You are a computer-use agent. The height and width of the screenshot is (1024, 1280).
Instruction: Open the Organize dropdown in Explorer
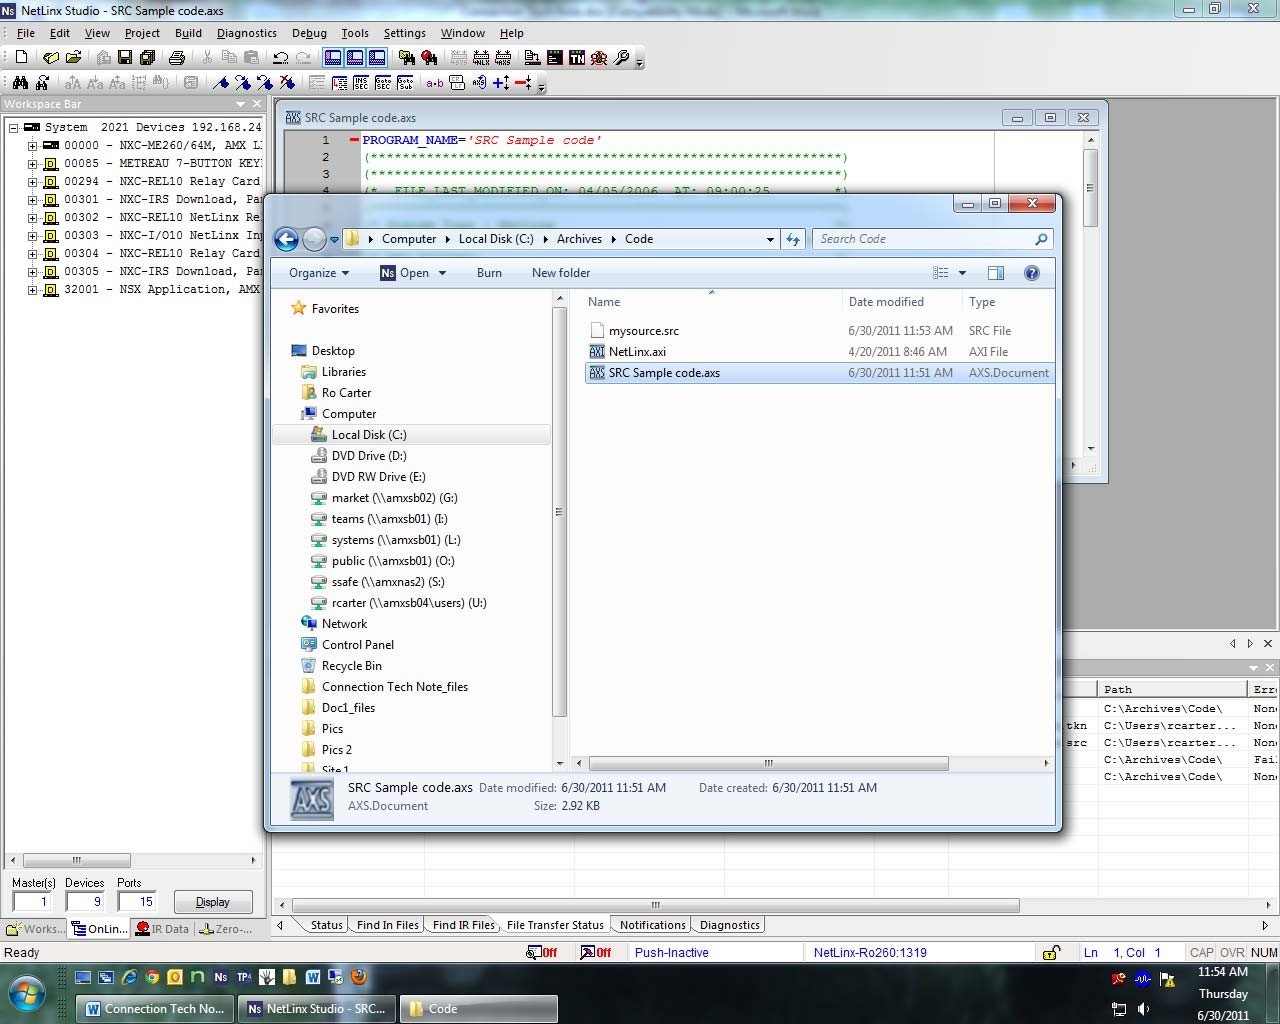coord(319,273)
